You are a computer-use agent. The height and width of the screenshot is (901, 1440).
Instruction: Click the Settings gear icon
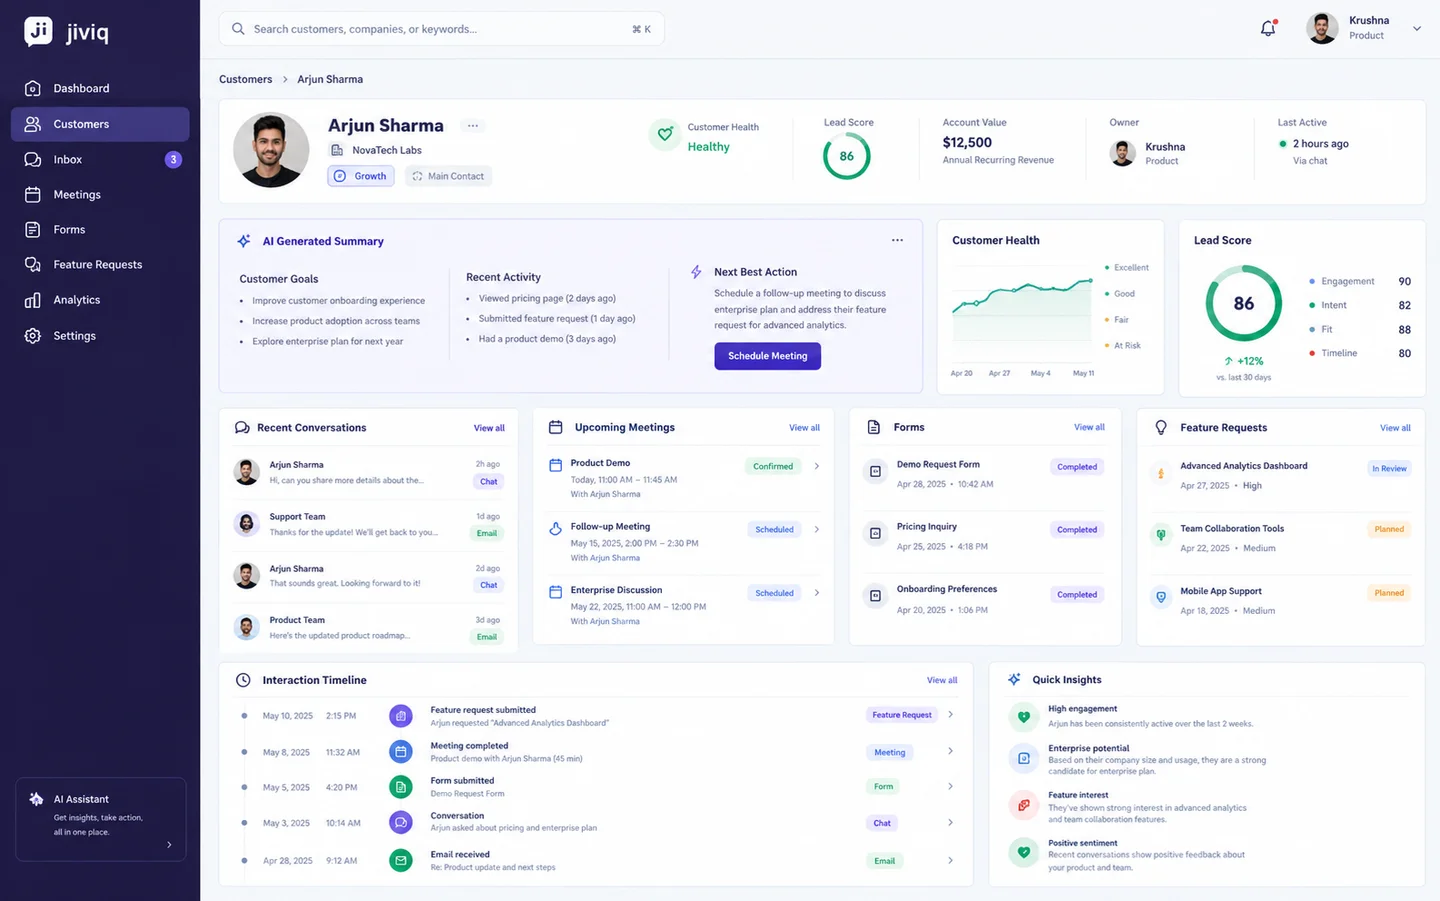(x=33, y=335)
